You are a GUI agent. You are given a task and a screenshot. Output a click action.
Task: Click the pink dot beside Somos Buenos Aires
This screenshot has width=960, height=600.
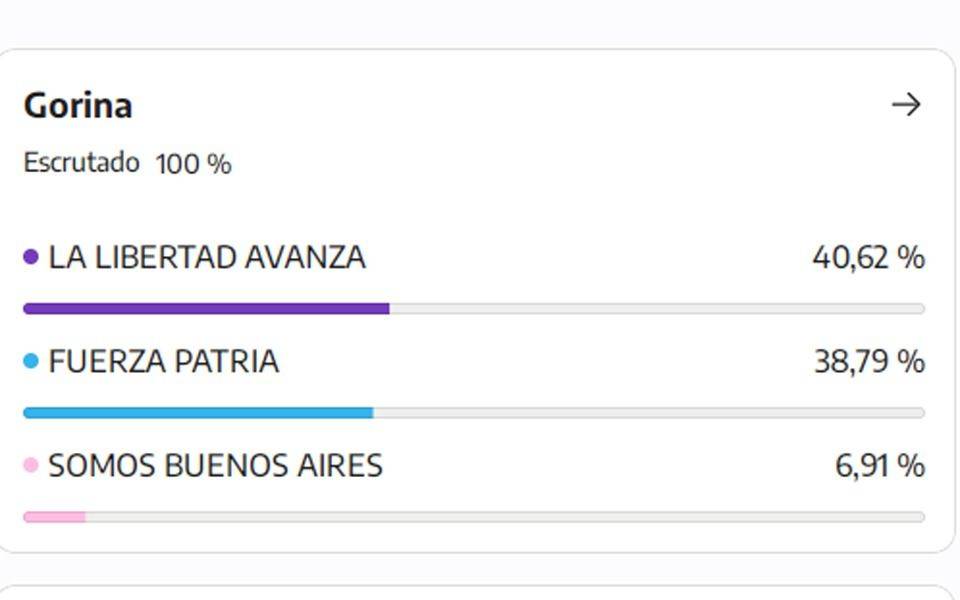click(x=31, y=465)
